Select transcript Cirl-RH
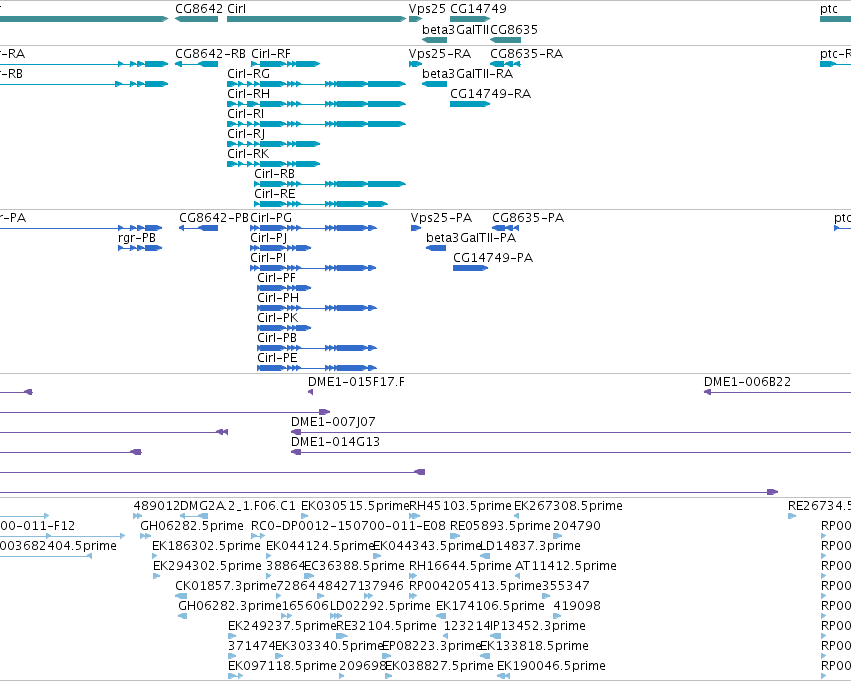This screenshot has height=681, width=851. [x=316, y=104]
